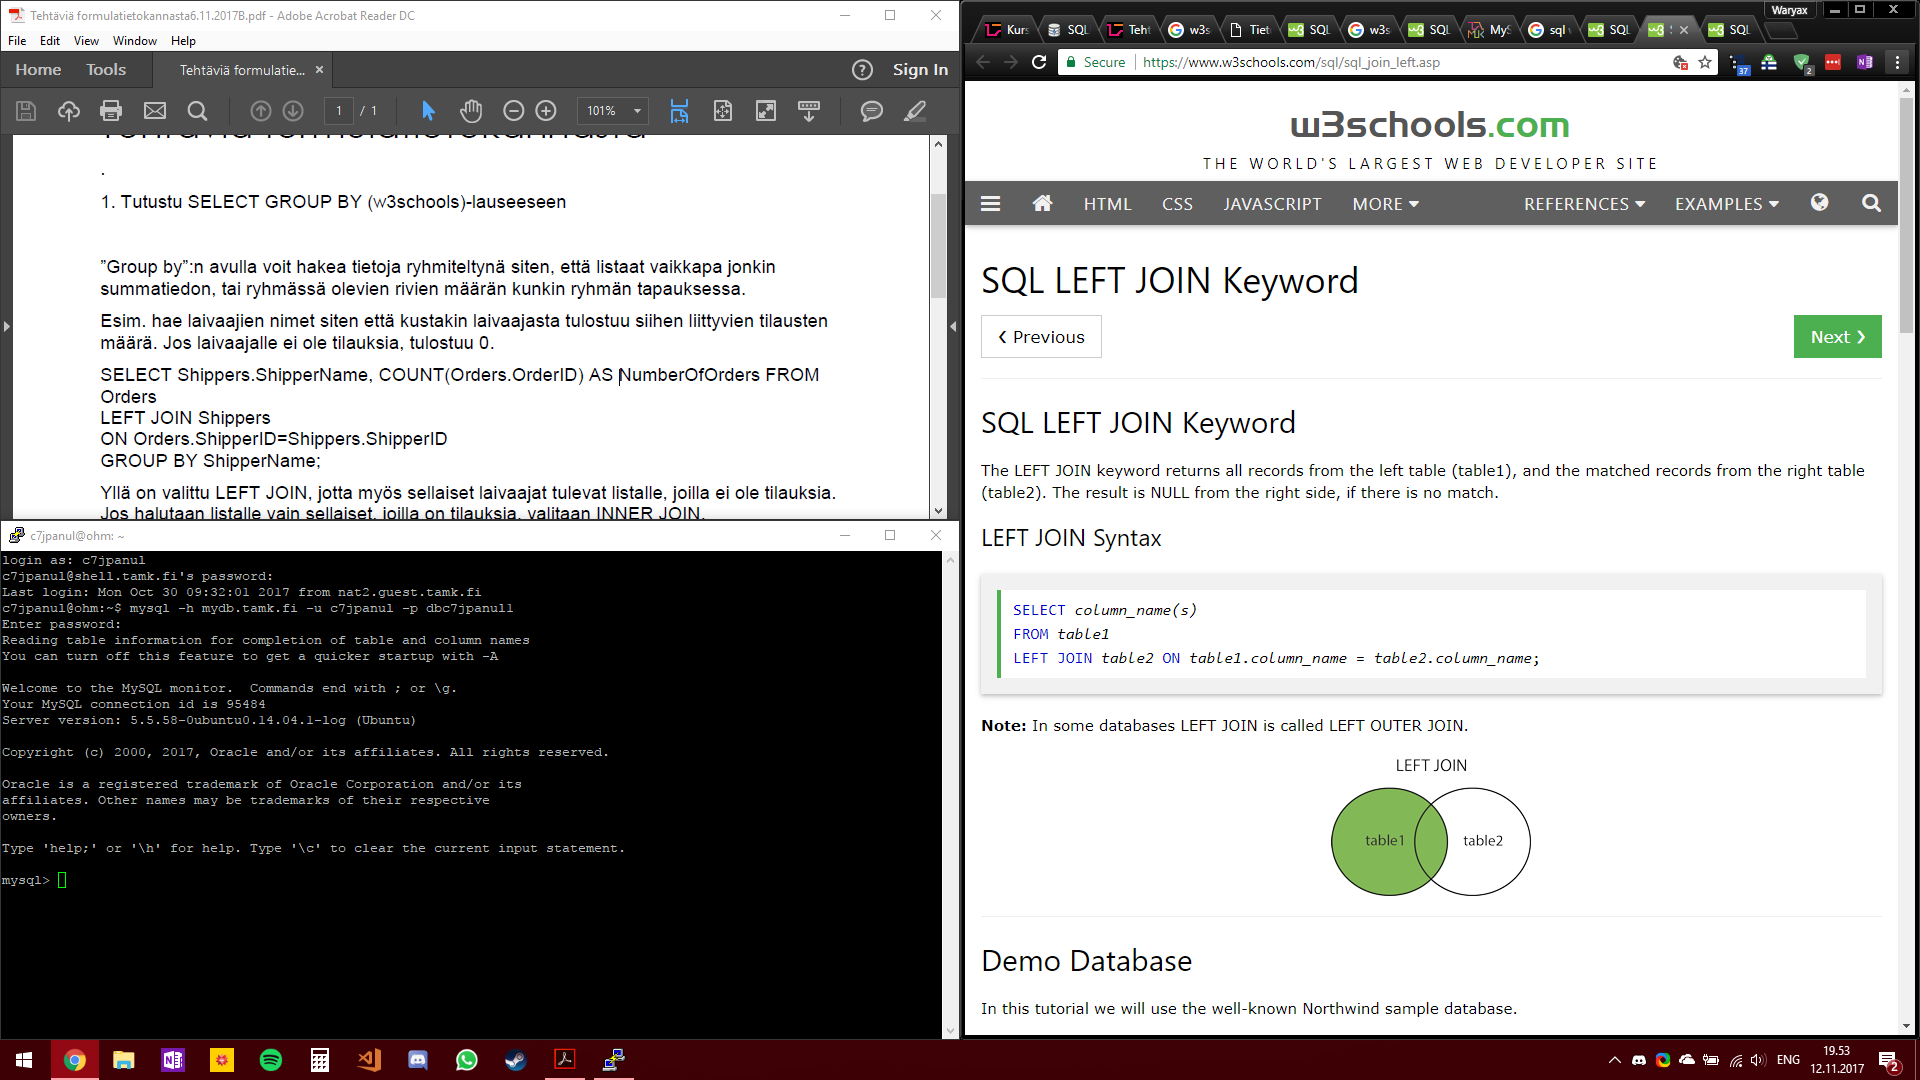Open Spotify from the taskbar
Screen dimensions: 1920x1080
coord(271,1060)
